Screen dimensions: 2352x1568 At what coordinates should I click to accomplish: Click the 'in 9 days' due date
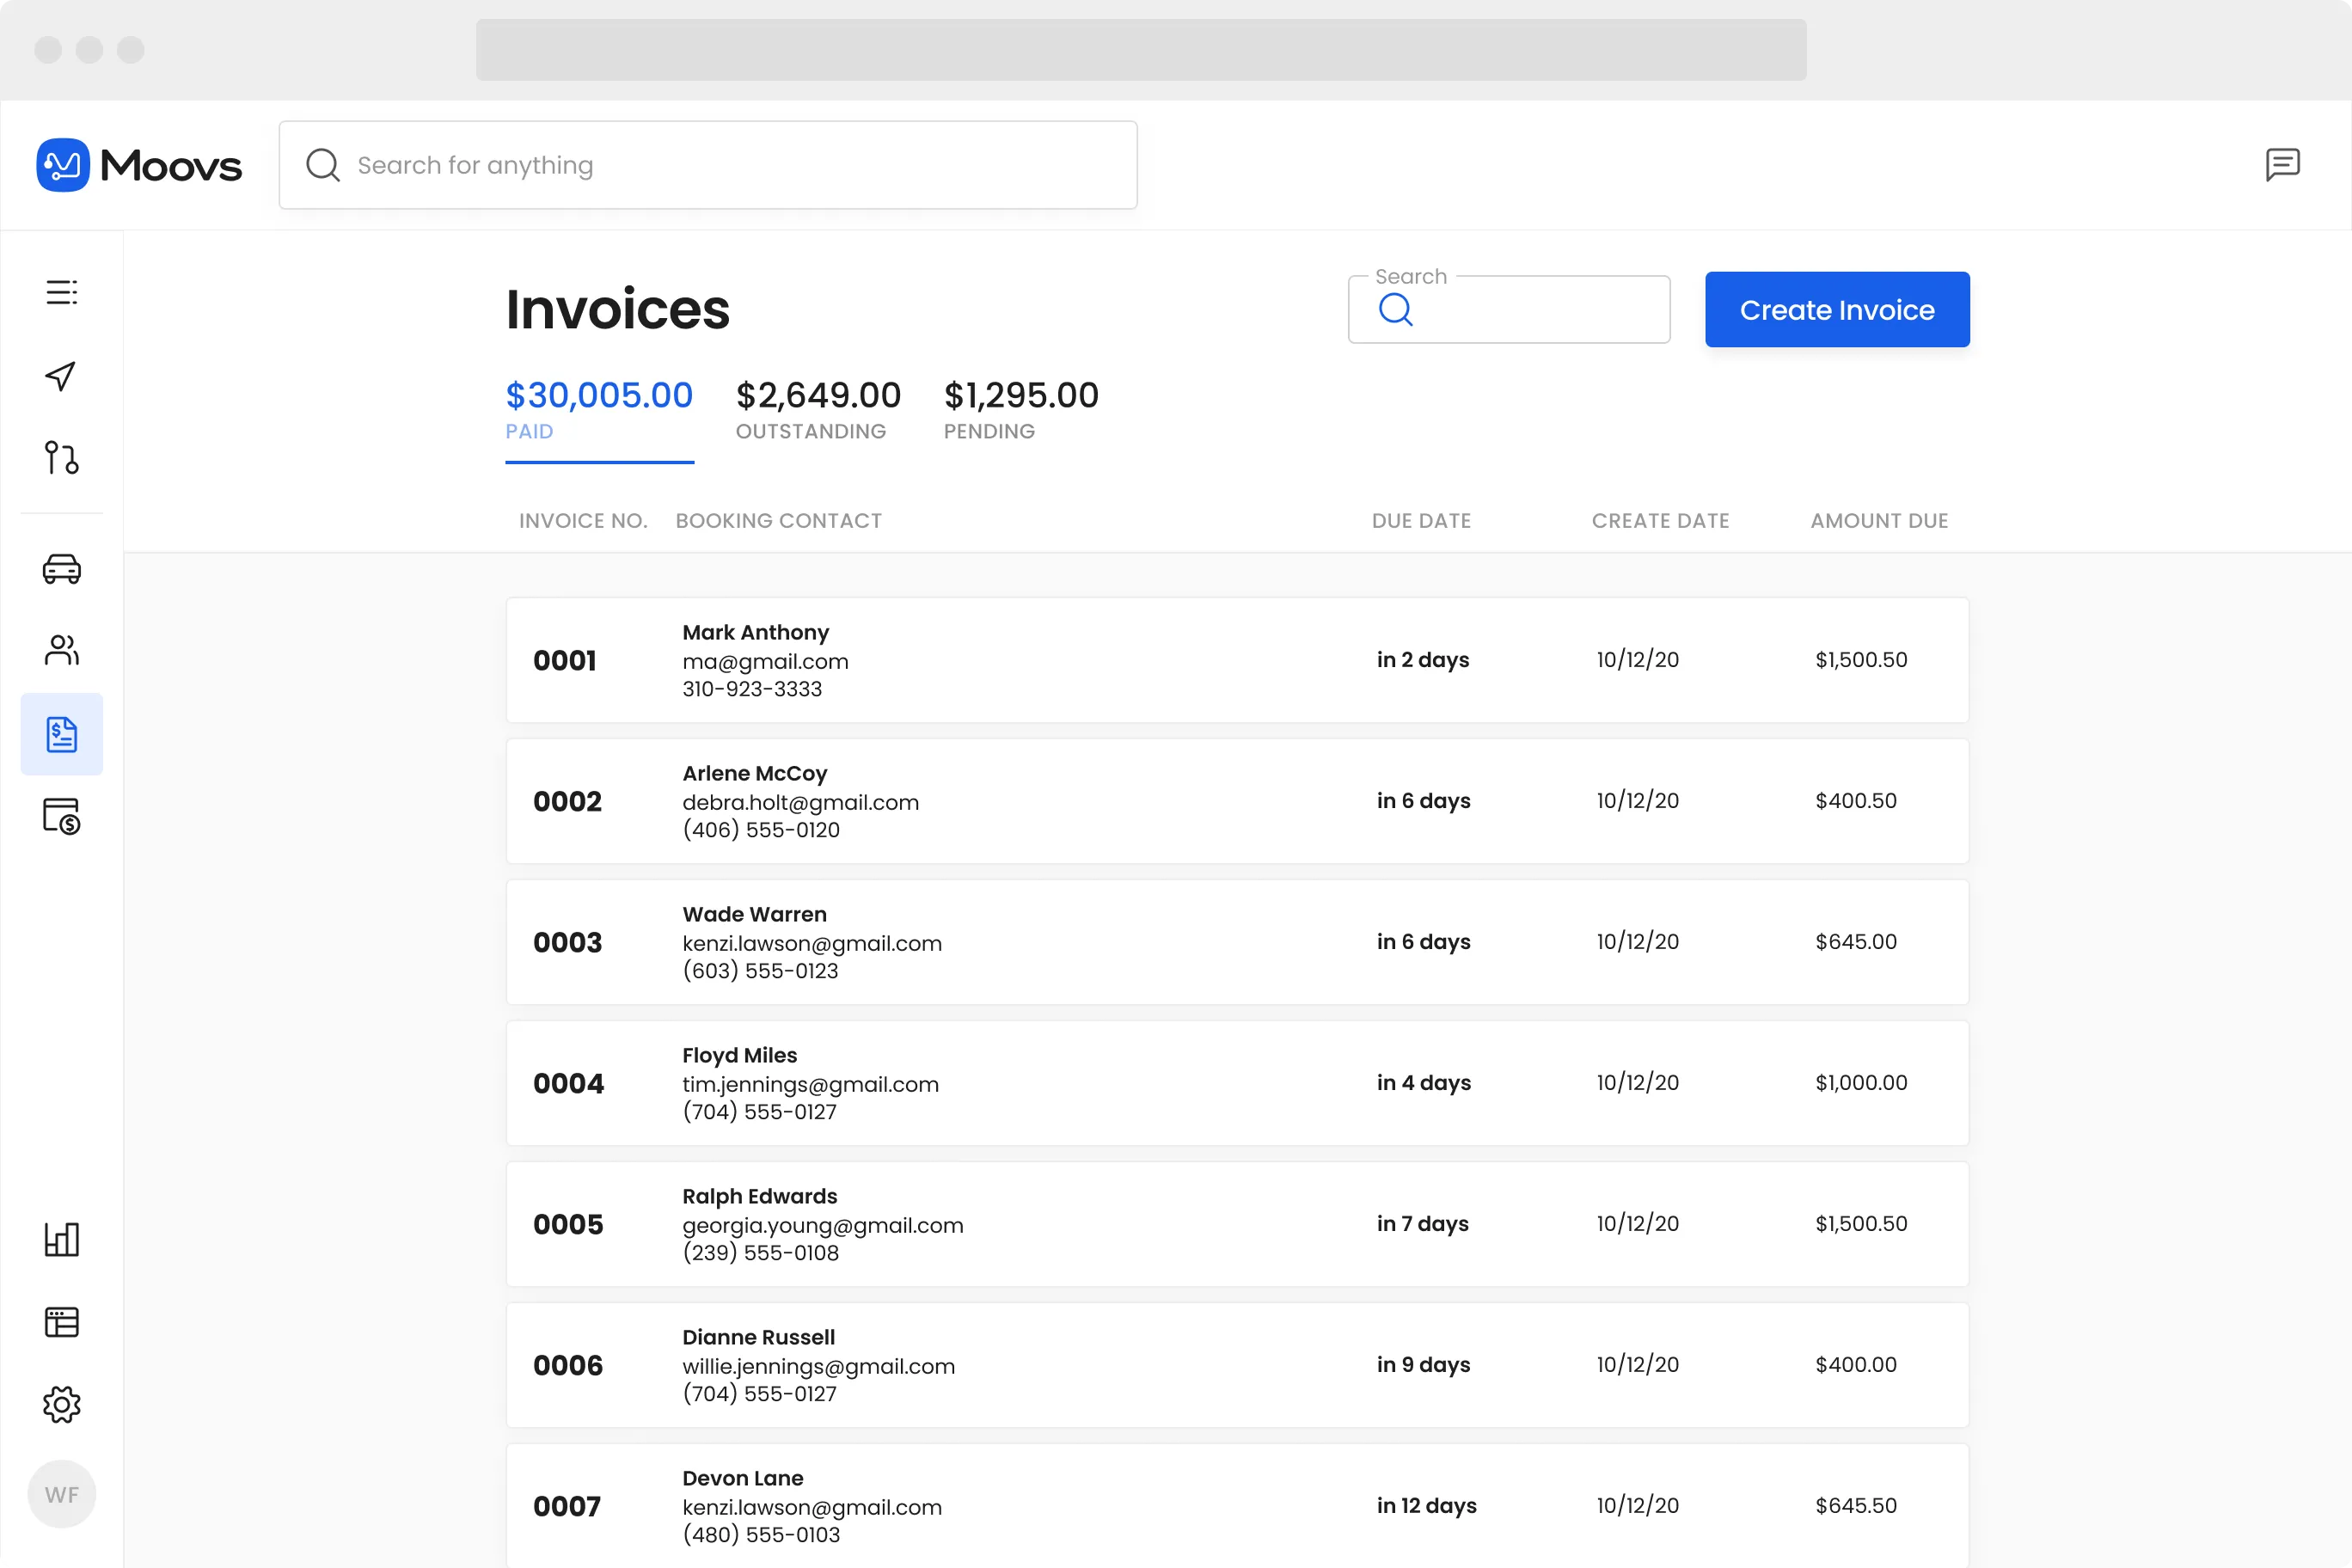coord(1424,1365)
